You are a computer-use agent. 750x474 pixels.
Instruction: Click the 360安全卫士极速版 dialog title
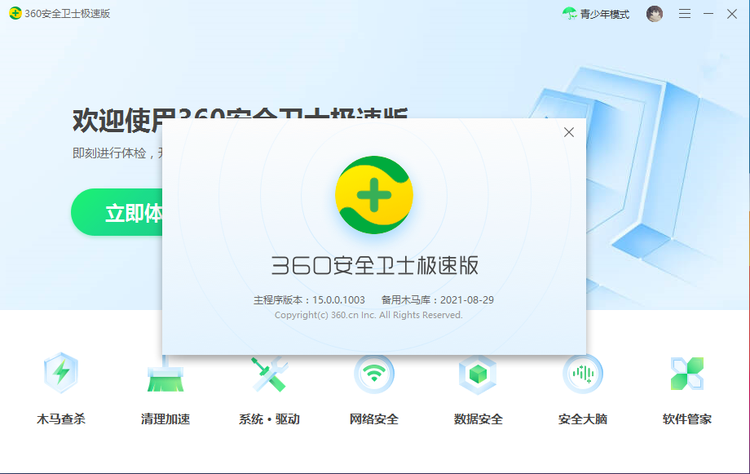pos(375,265)
